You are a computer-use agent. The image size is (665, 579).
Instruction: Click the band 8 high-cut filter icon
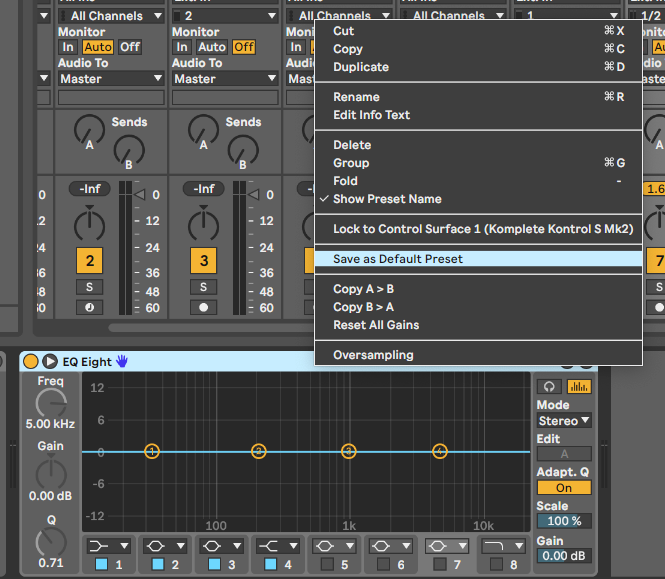point(494,546)
